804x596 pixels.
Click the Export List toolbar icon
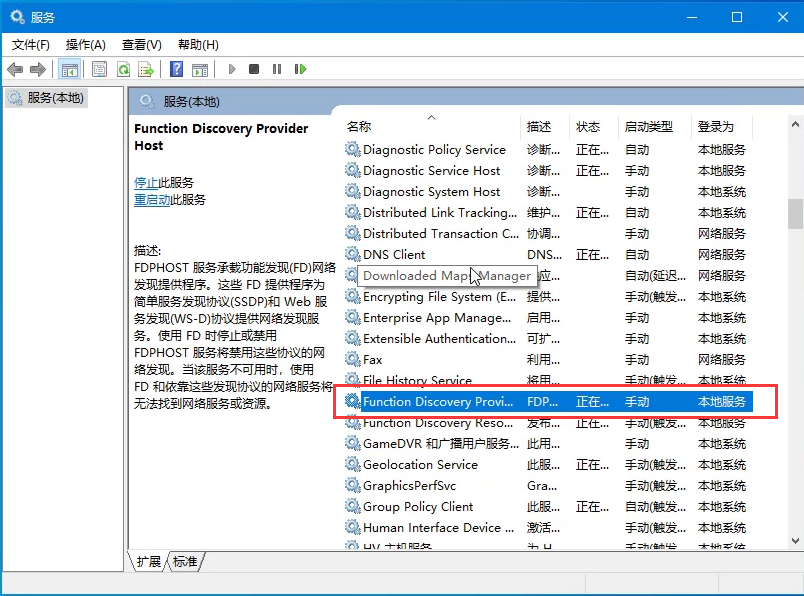tap(146, 69)
